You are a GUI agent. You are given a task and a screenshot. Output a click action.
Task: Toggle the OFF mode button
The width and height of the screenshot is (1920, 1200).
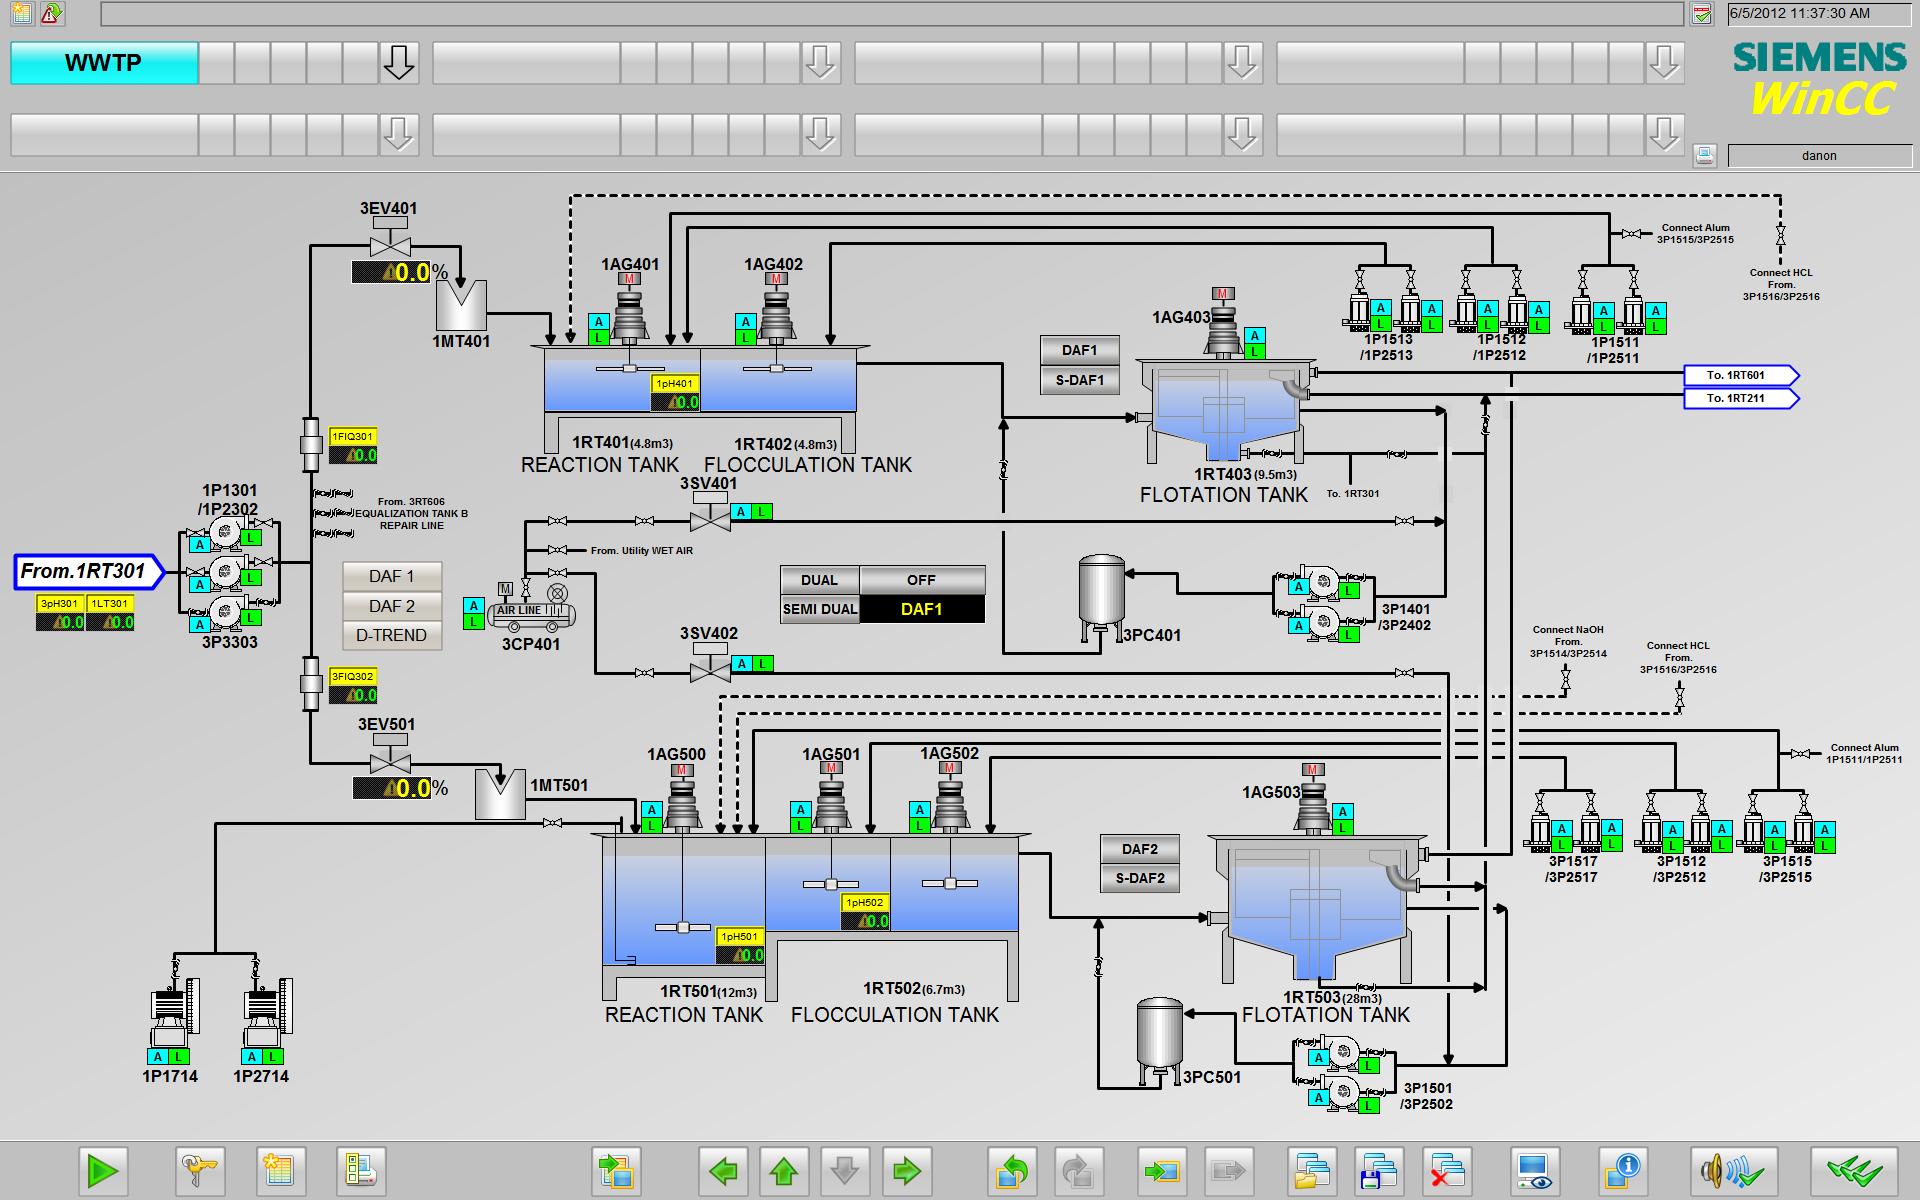pos(922,580)
